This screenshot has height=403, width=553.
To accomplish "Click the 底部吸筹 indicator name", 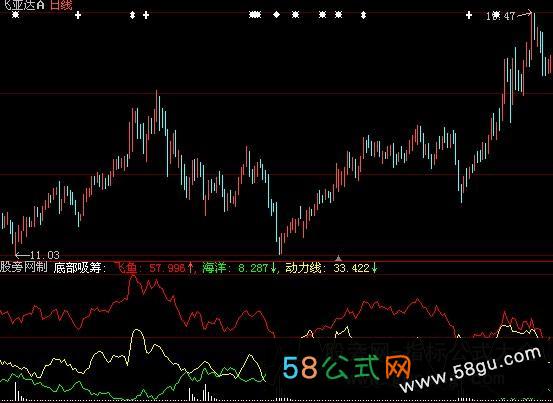I will click(x=77, y=268).
